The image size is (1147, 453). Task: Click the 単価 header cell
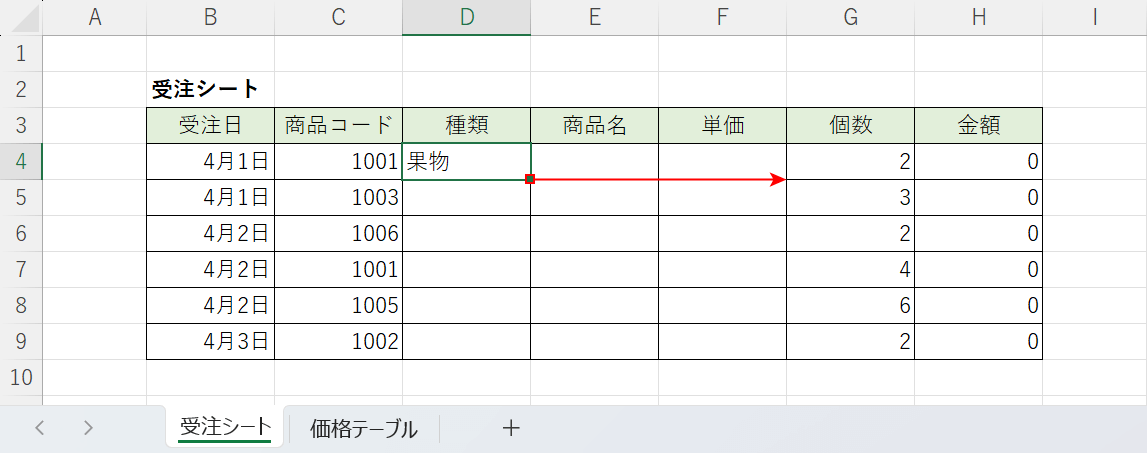(x=722, y=126)
